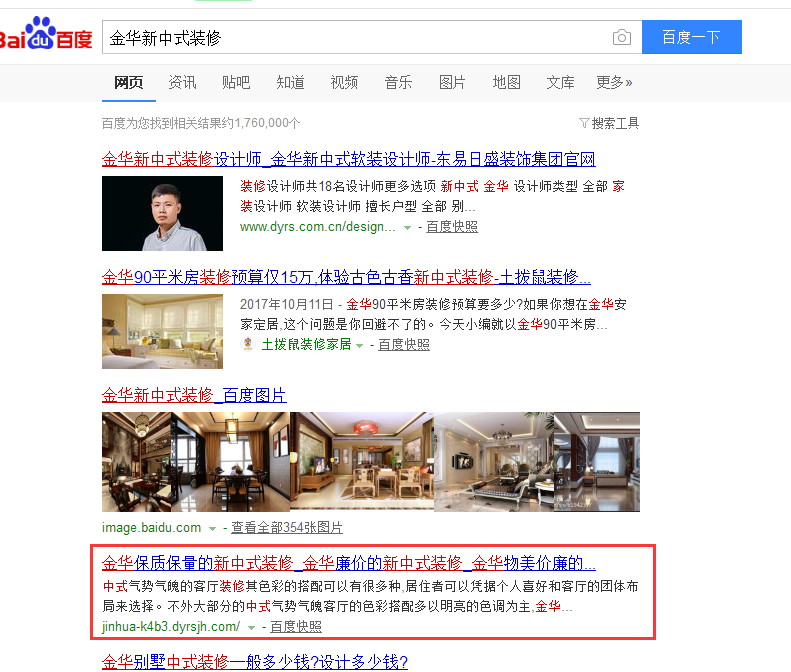Open the 地图 tab

tap(506, 82)
